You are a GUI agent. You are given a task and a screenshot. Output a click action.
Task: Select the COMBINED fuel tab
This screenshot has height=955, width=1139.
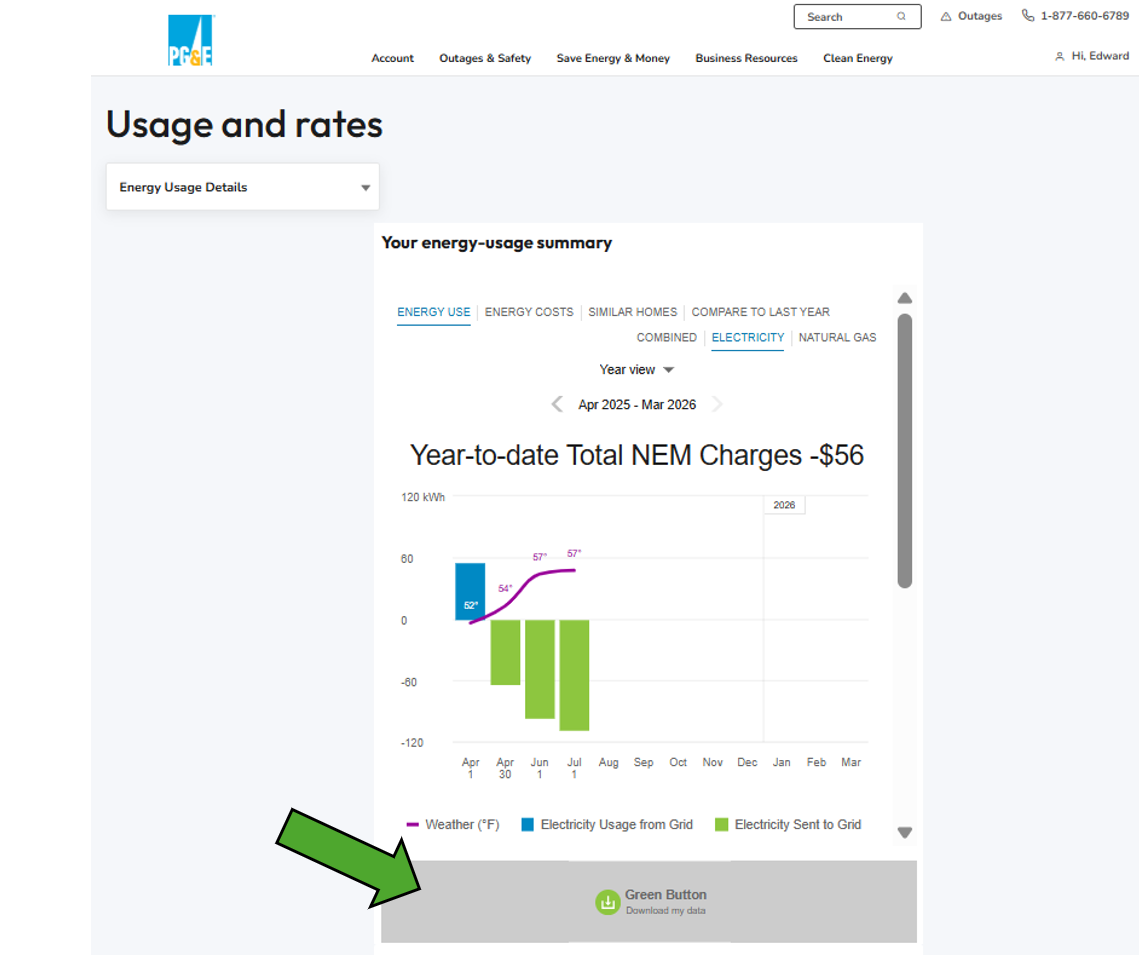tap(666, 338)
